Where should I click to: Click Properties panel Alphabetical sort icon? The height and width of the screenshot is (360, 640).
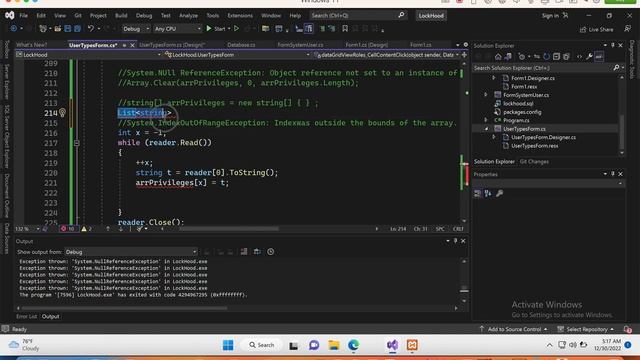click(x=488, y=193)
